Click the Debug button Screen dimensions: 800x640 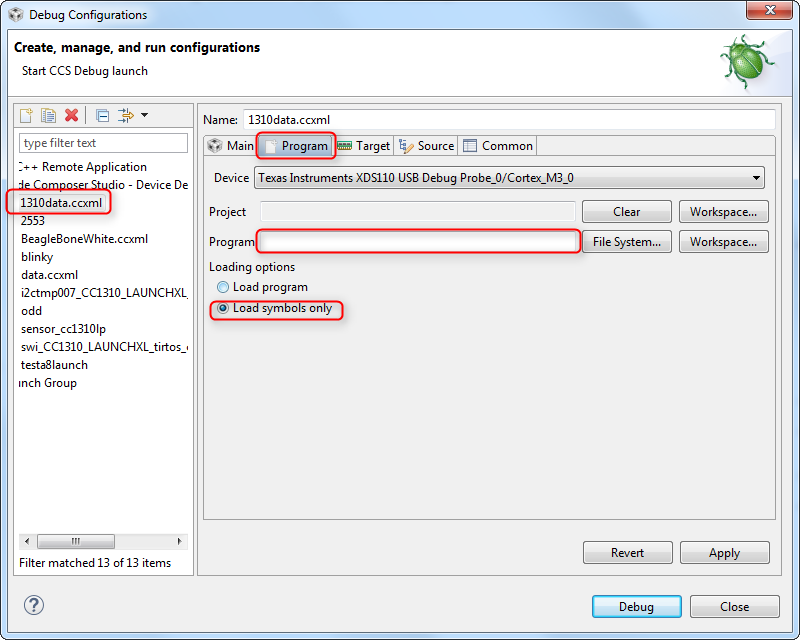click(x=636, y=606)
